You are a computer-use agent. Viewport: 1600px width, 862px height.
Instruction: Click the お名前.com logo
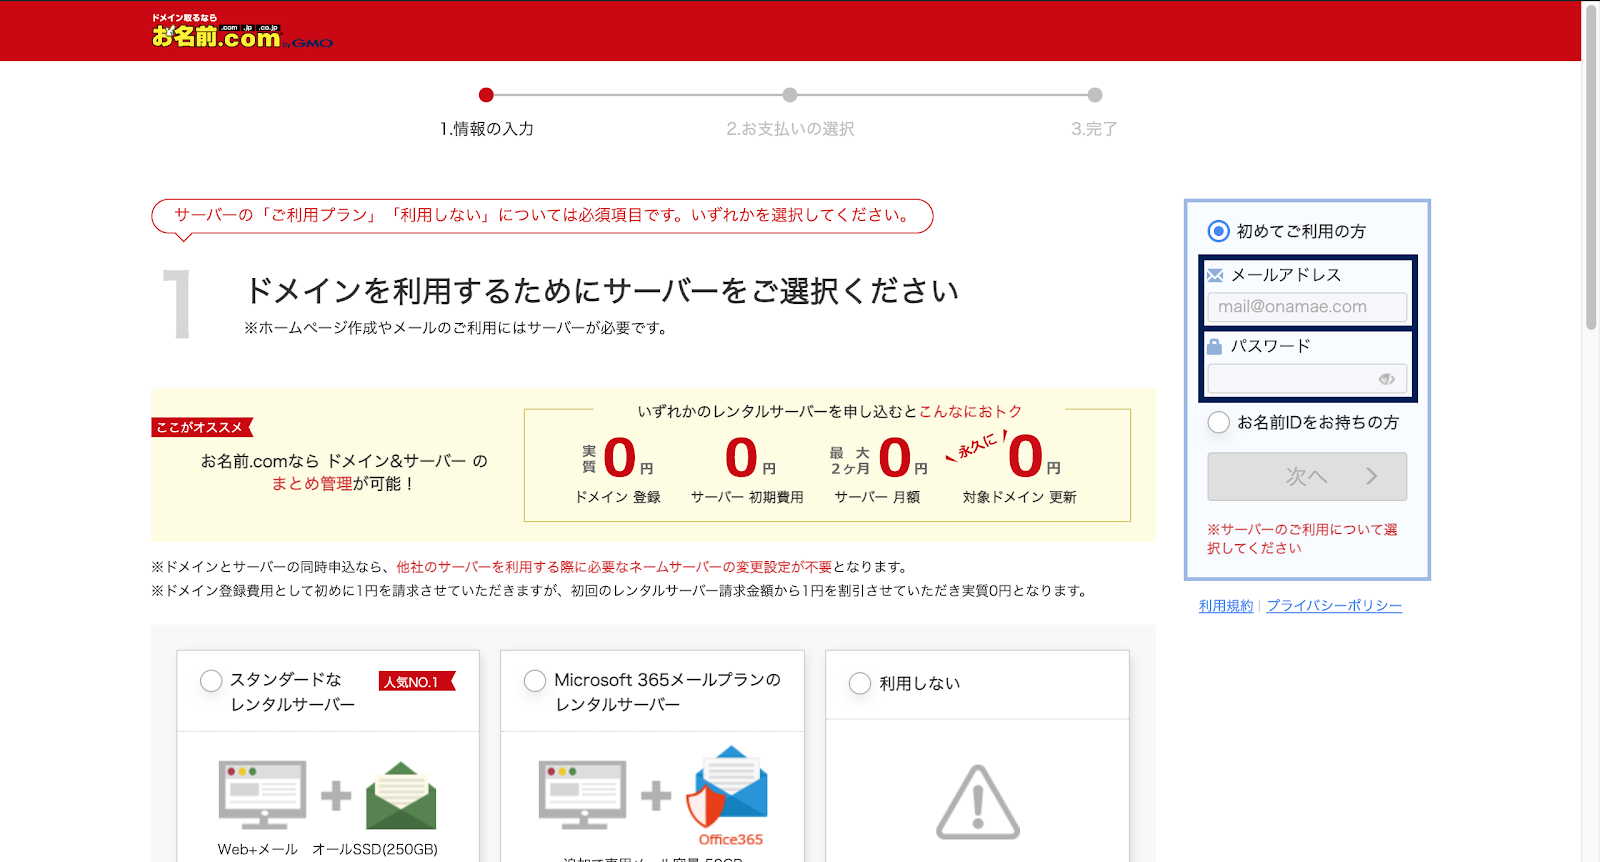point(242,32)
